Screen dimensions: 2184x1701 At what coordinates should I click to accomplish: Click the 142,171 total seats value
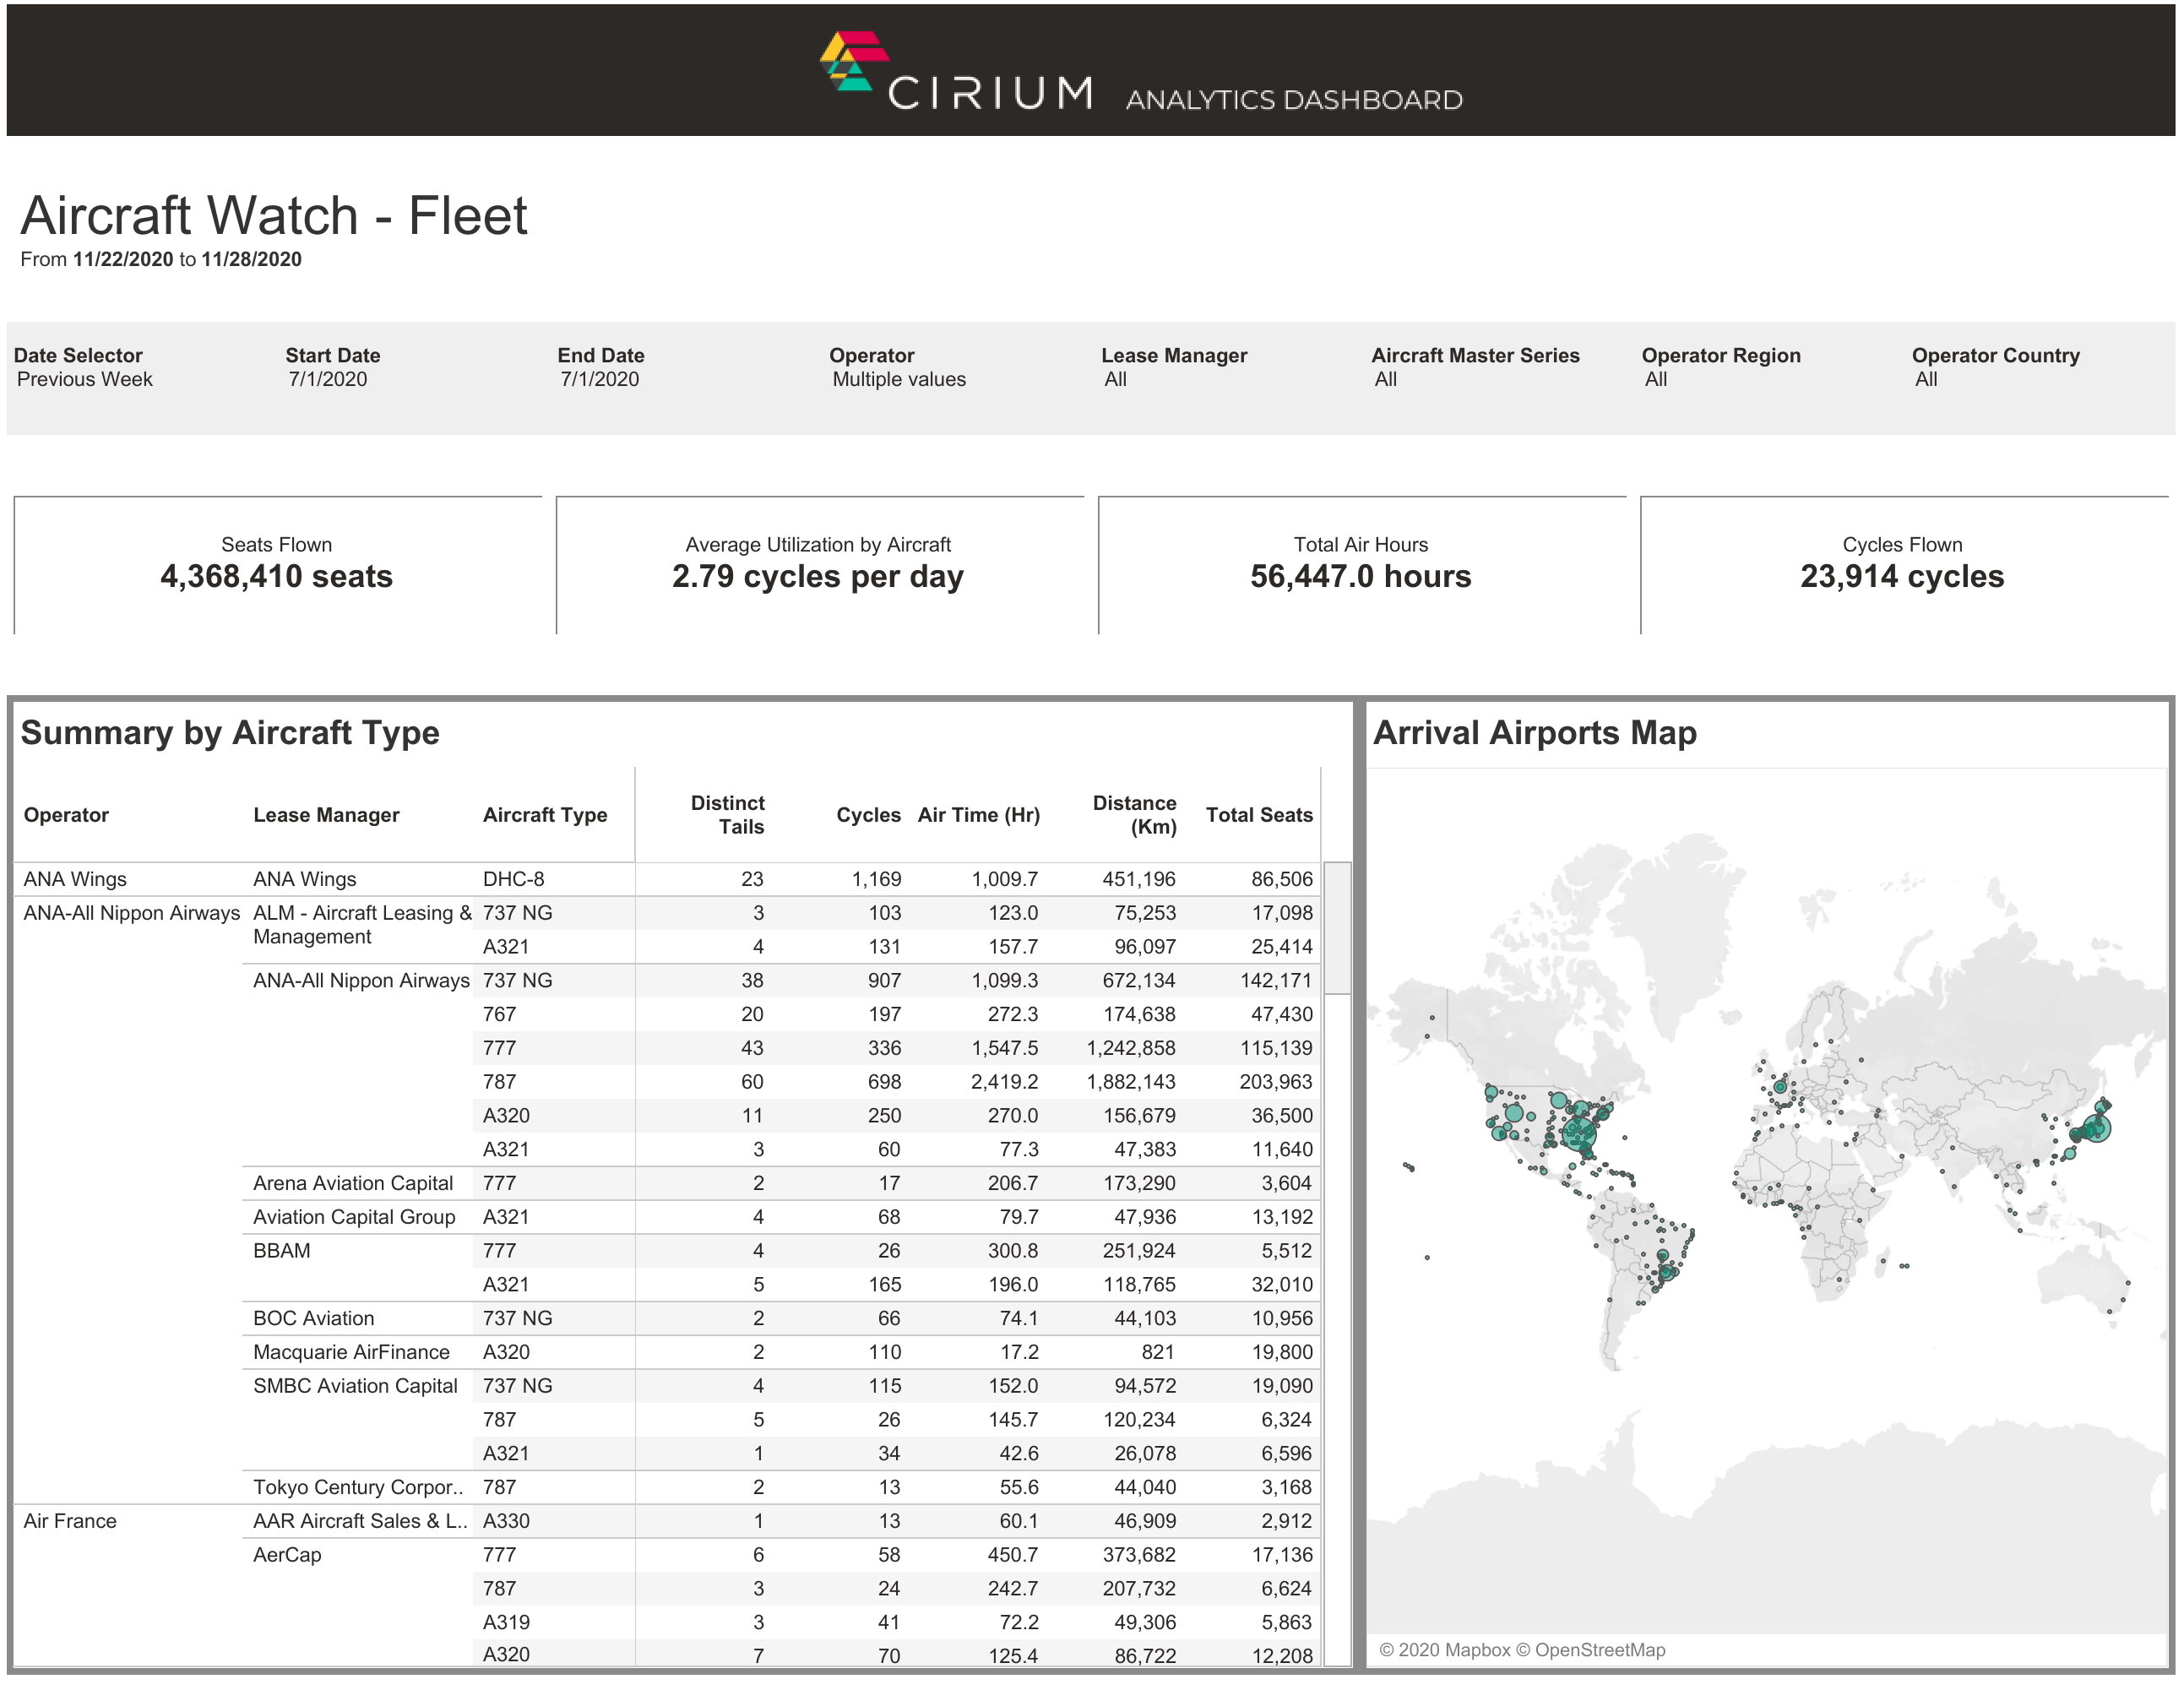click(1276, 980)
